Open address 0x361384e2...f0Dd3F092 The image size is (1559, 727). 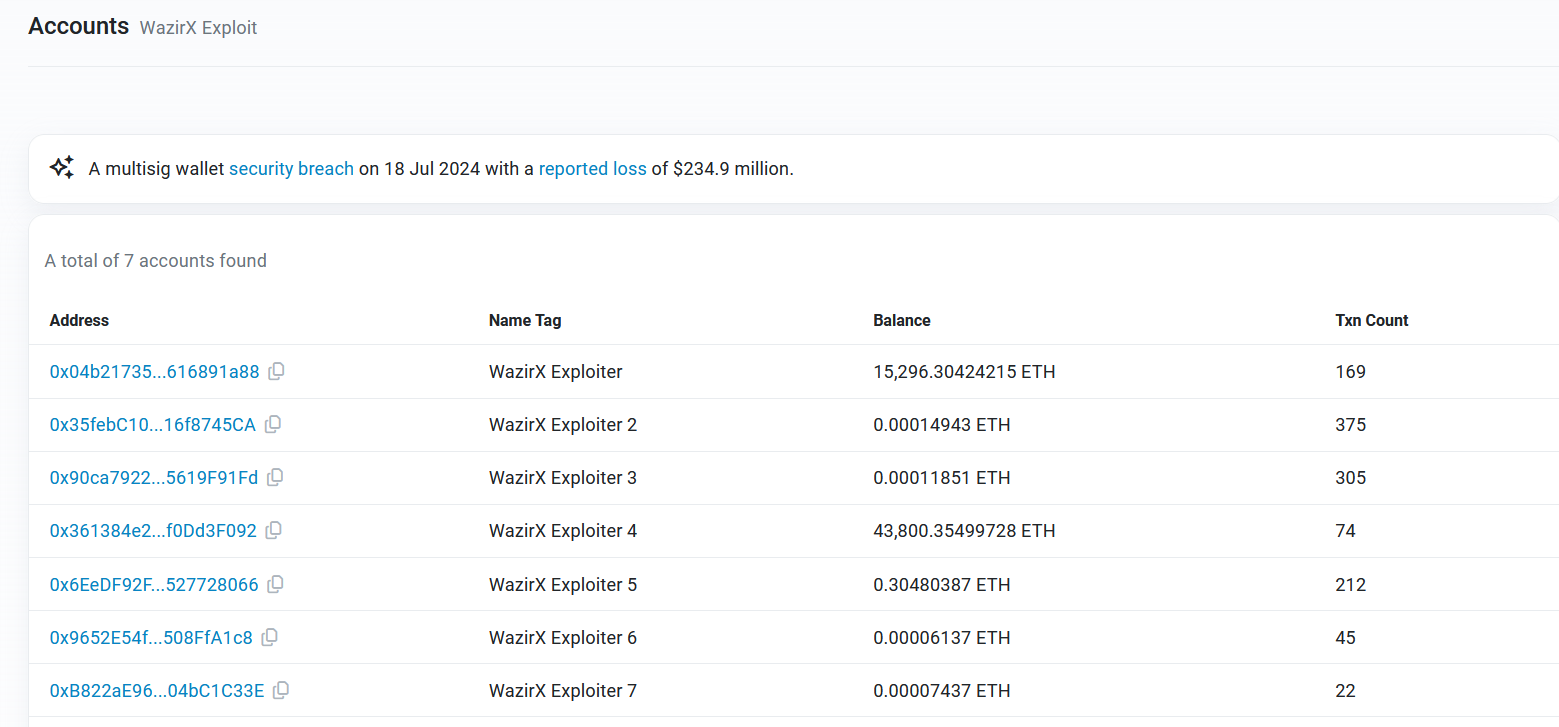coord(153,531)
